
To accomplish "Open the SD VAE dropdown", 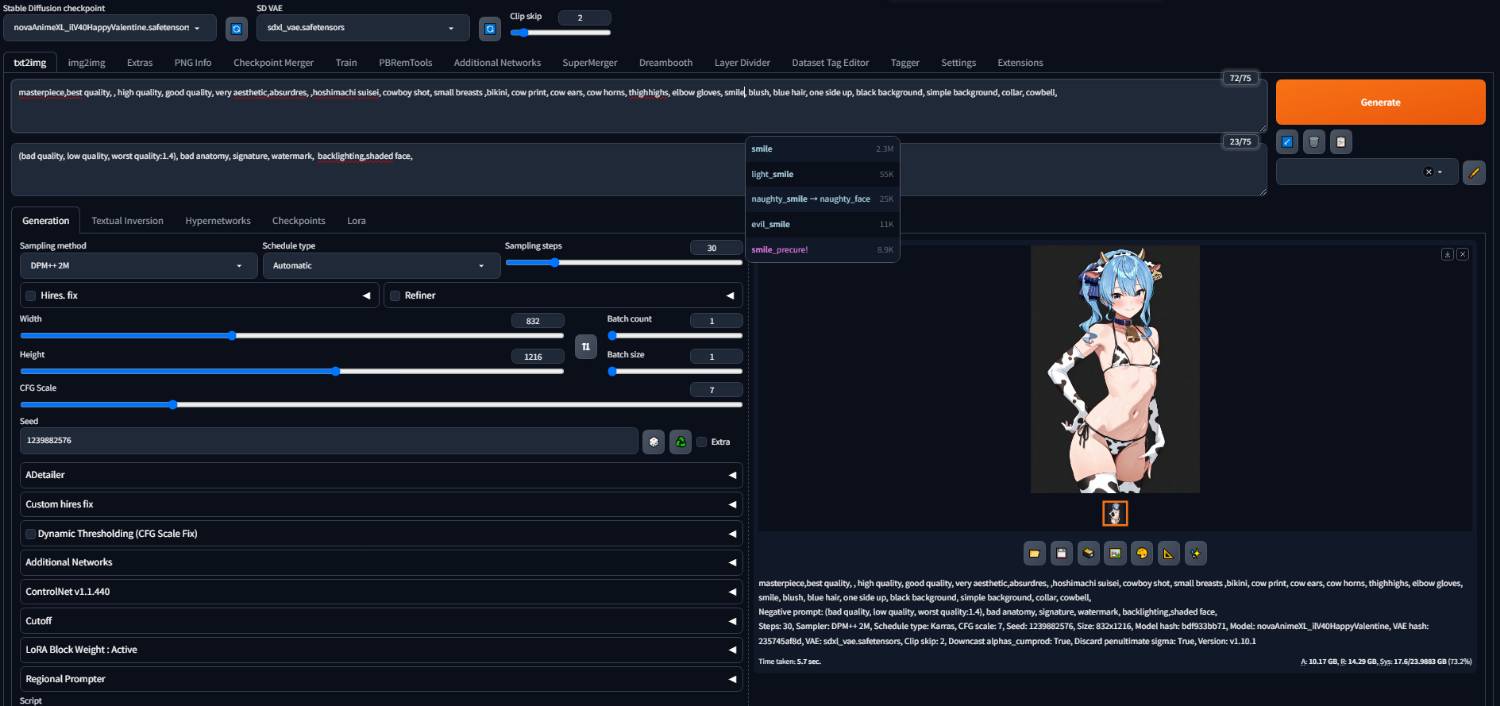I will (x=361, y=29).
